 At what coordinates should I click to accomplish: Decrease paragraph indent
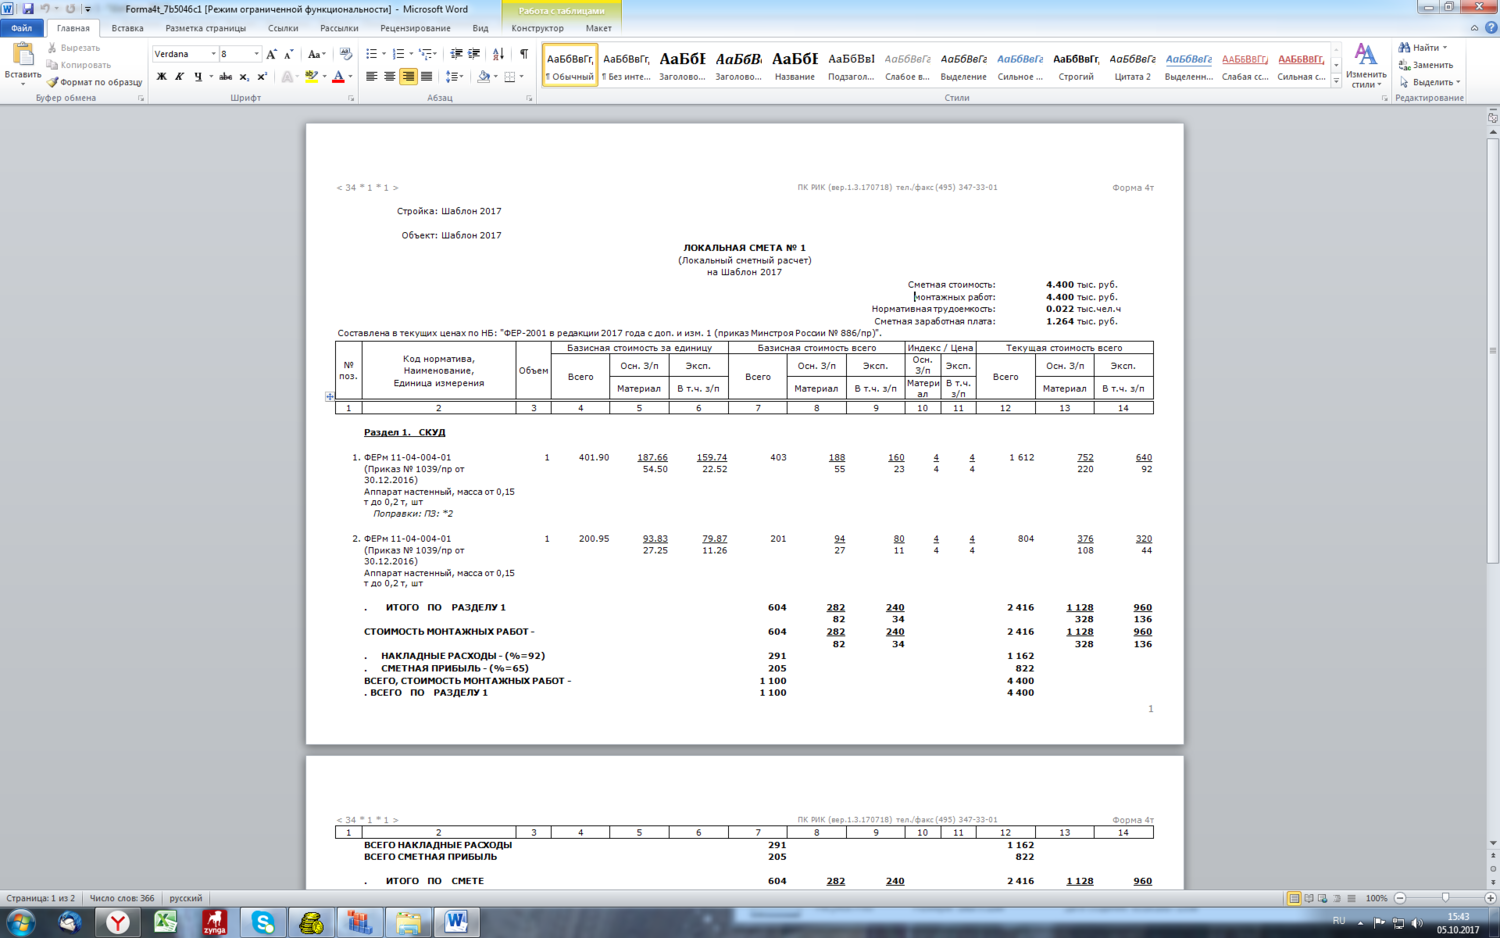pos(456,54)
